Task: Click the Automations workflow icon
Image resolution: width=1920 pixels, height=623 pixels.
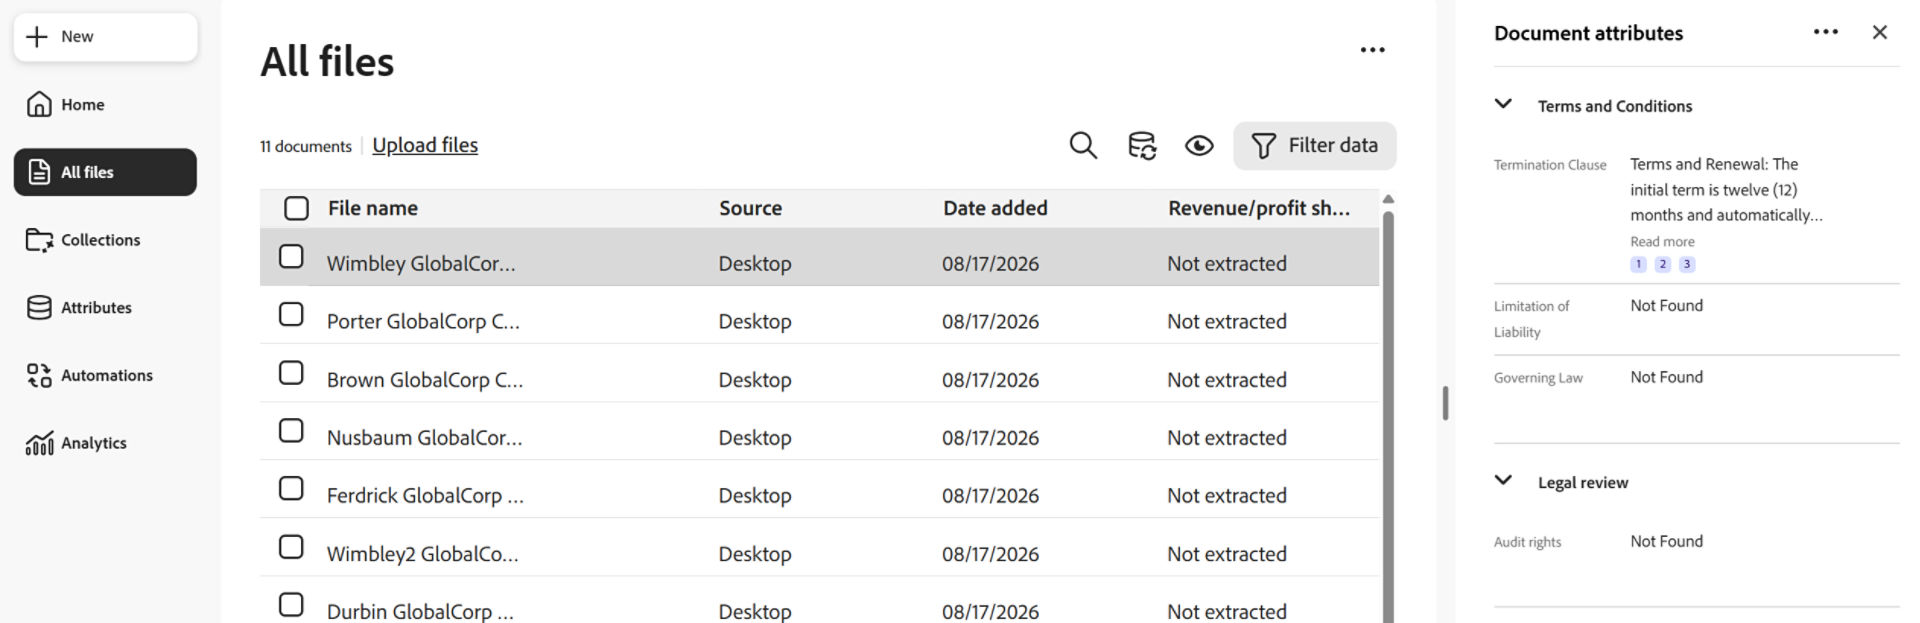Action: pos(39,375)
